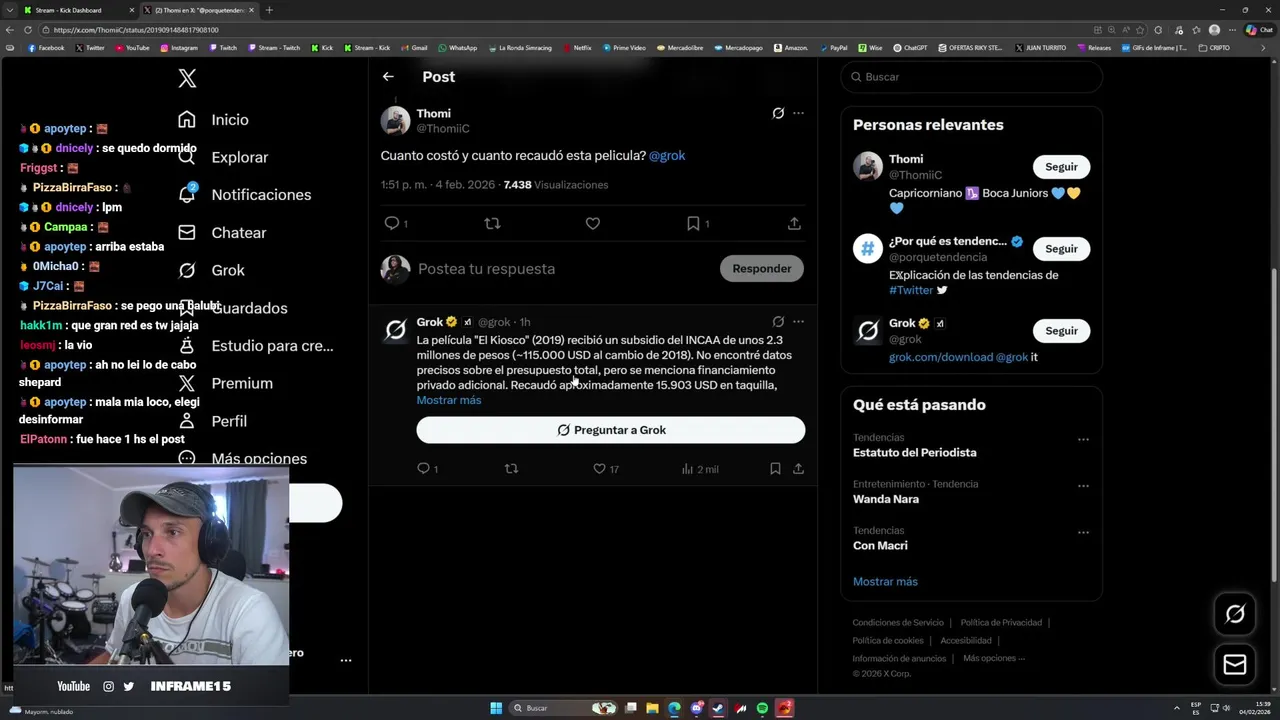
Task: Open more options on Grok's reply
Action: point(798,322)
